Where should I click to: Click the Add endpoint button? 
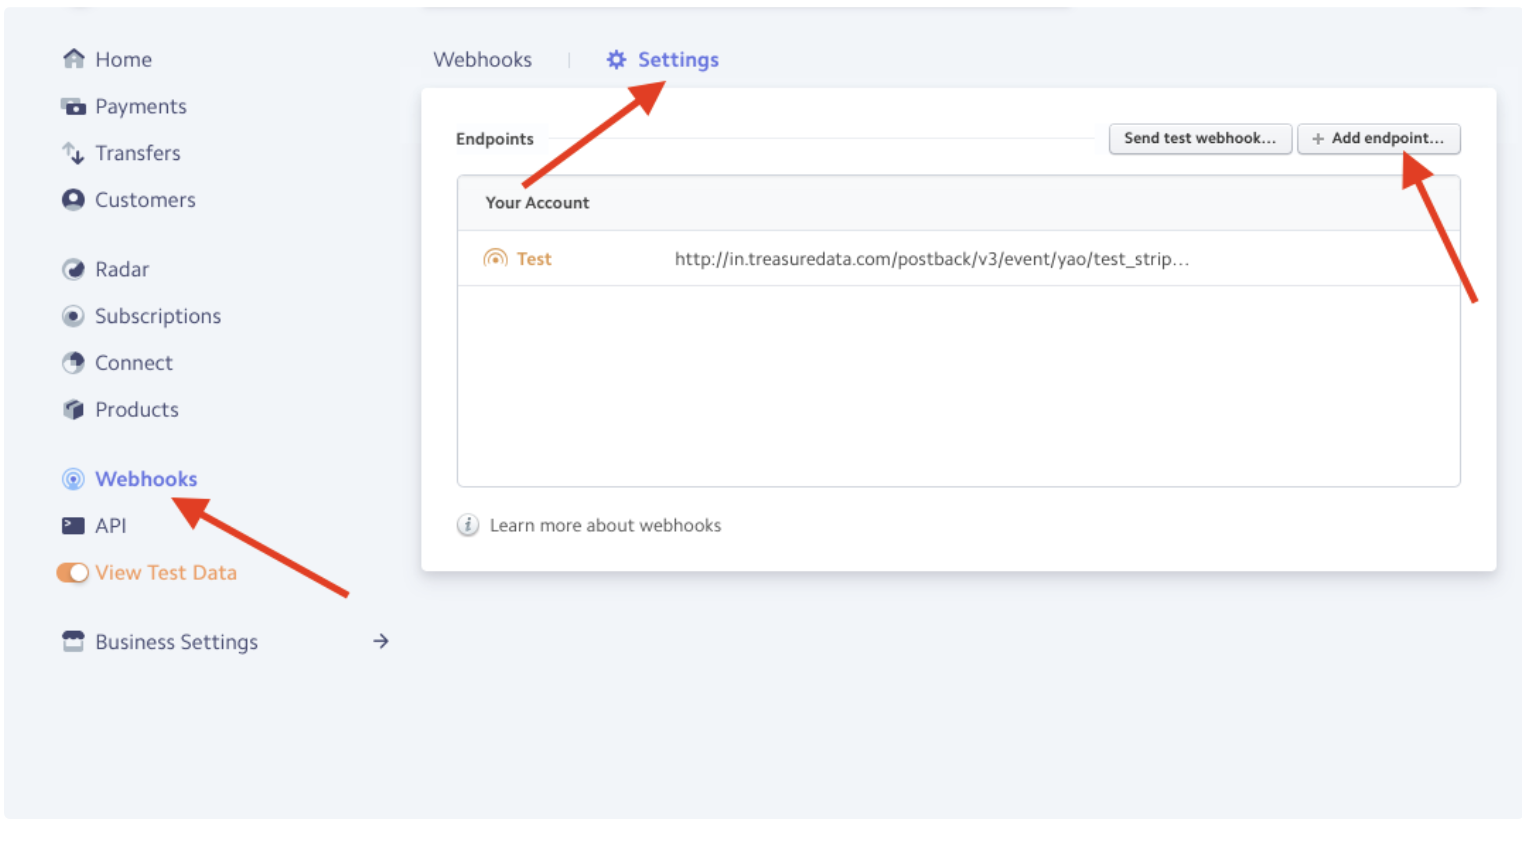[x=1378, y=139]
